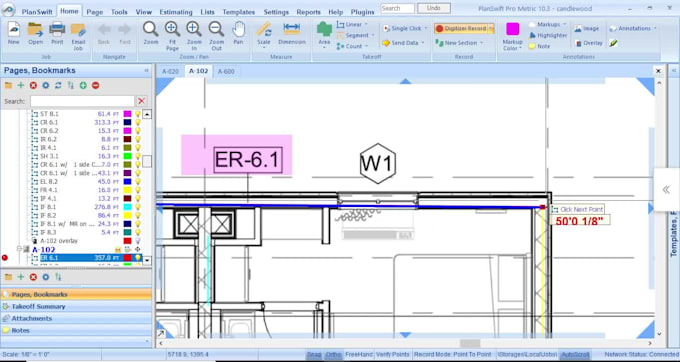Click the green plus add icon in Pages toolbar
The image size is (680, 362).
(20, 85)
